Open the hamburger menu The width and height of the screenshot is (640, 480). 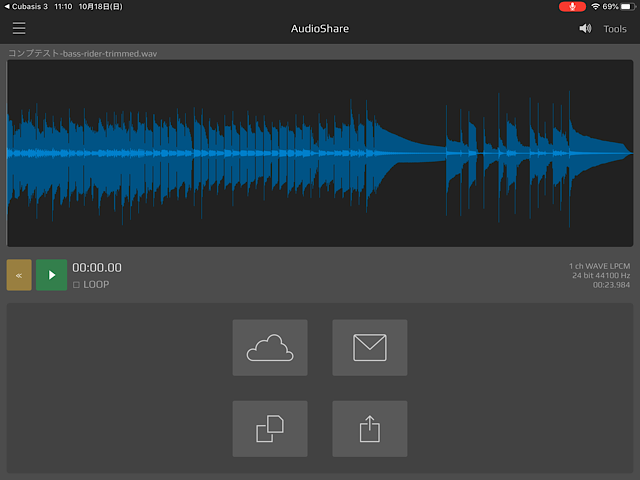pyautogui.click(x=19, y=29)
